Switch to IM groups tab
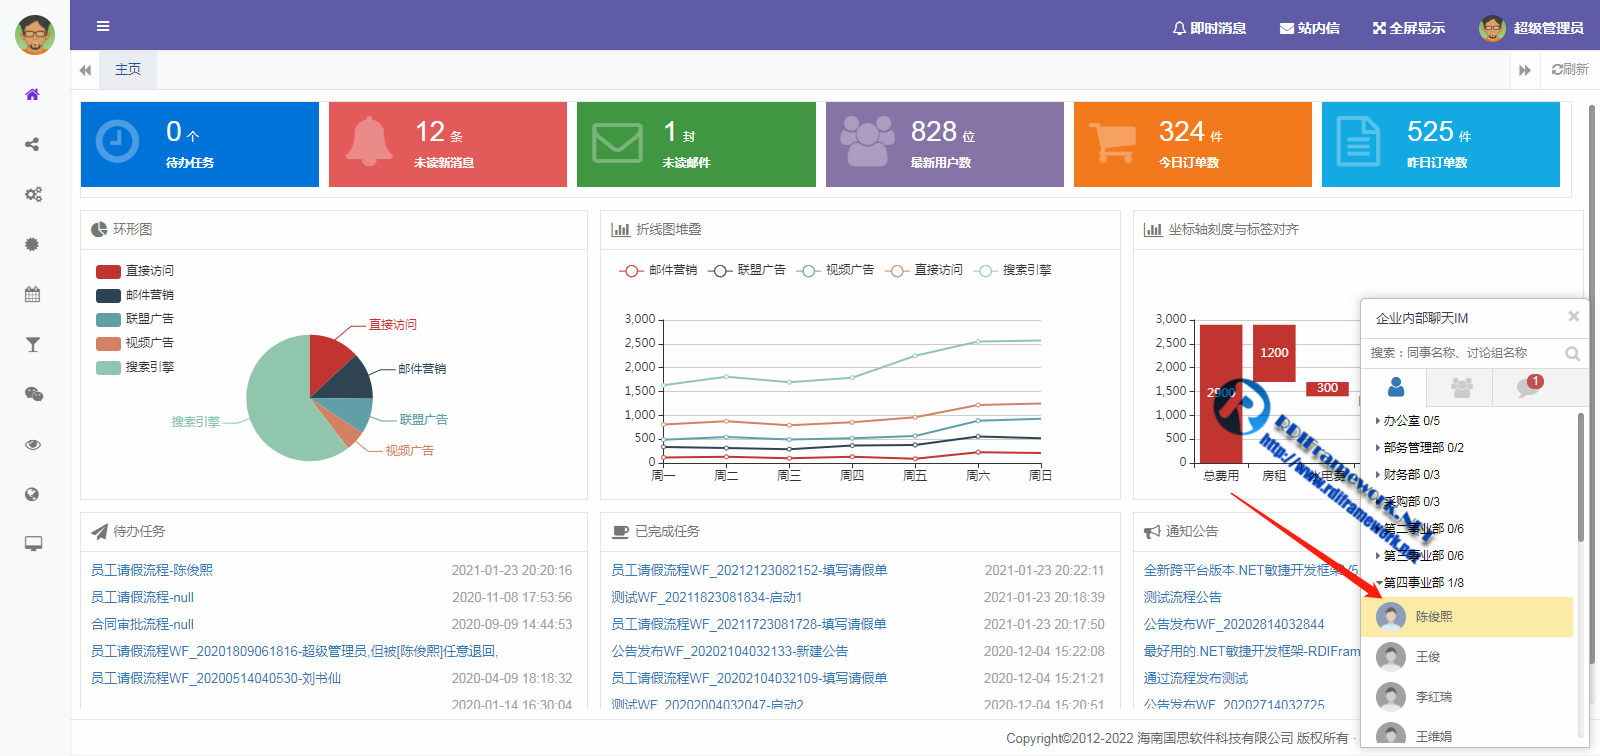The image size is (1600, 756). (x=1461, y=387)
